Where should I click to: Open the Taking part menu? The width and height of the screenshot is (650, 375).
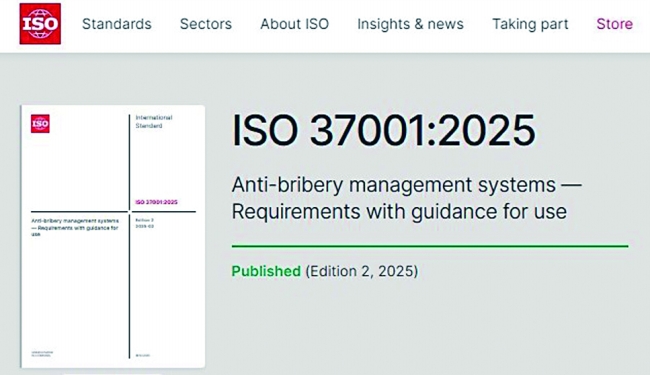point(530,24)
